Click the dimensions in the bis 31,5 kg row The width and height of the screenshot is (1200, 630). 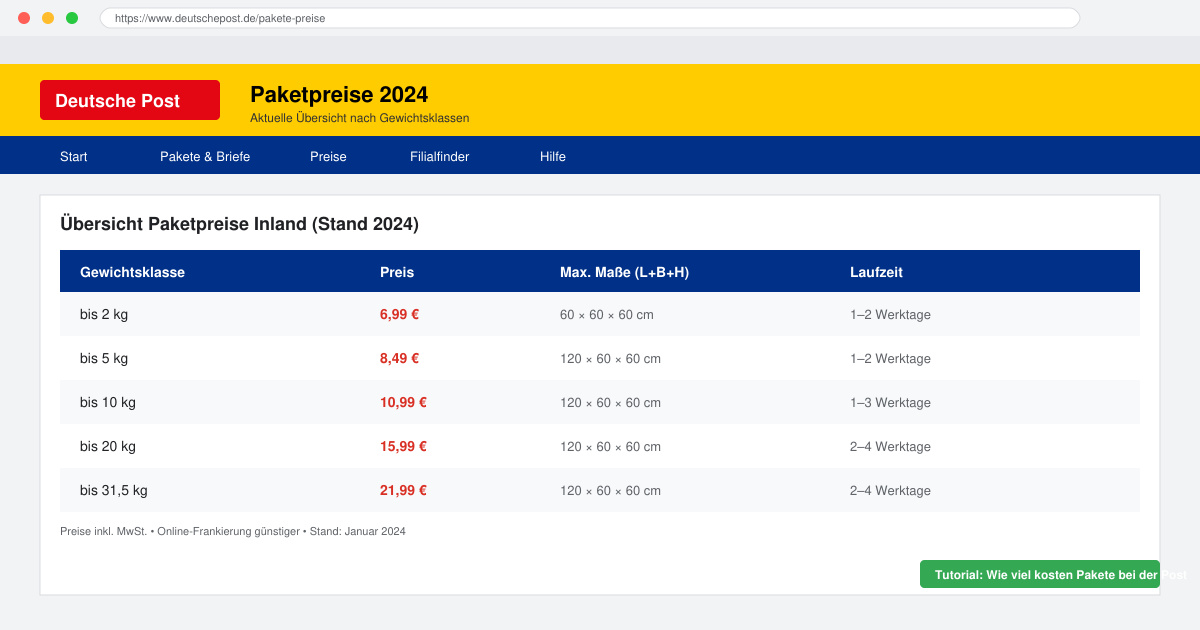pos(610,491)
